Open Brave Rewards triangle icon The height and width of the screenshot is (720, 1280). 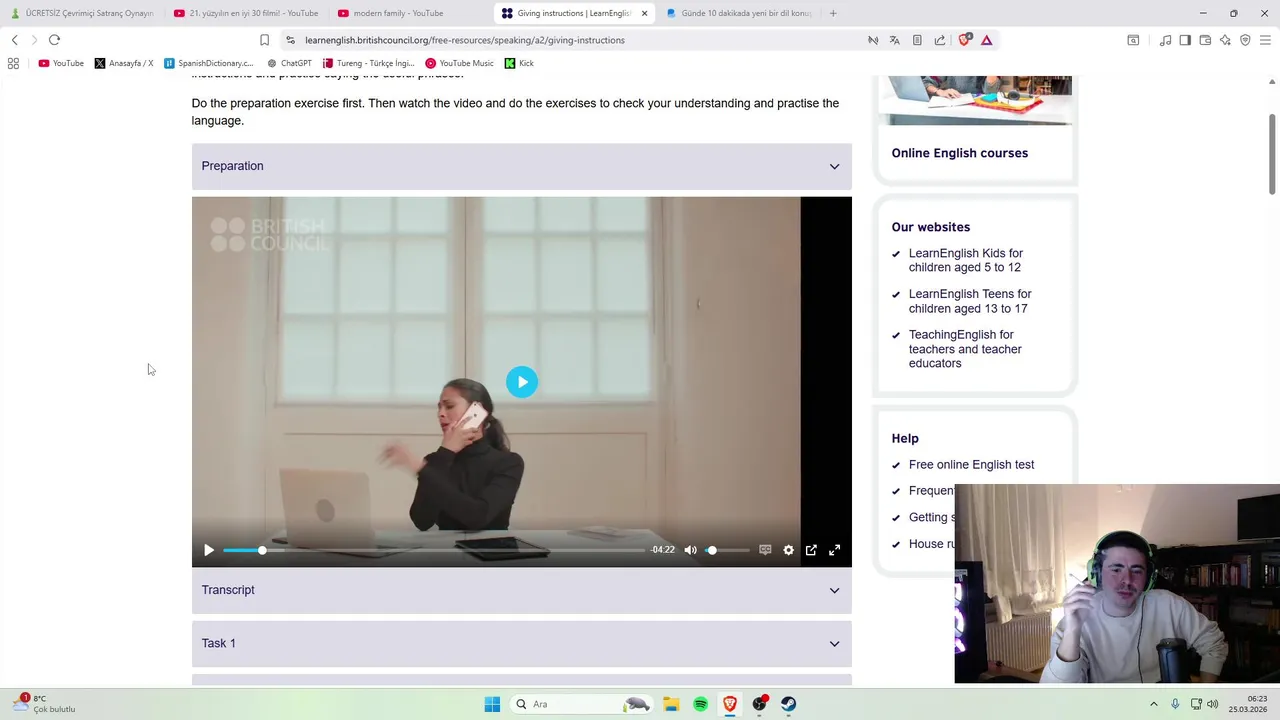(x=986, y=40)
